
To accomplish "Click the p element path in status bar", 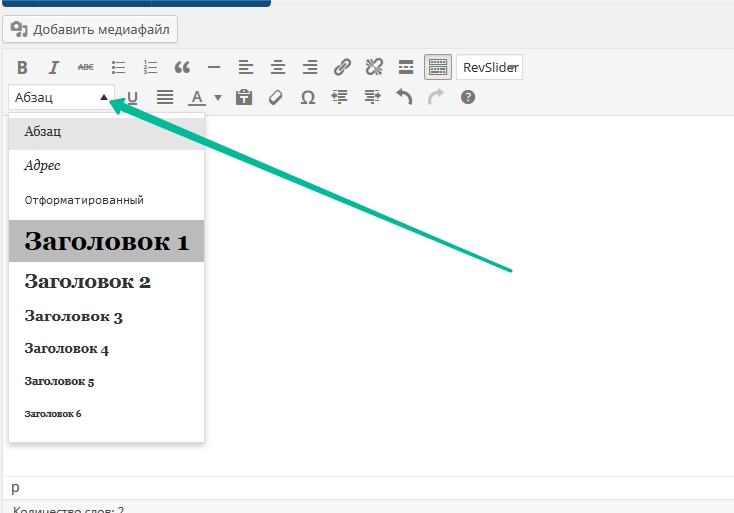I will (x=15, y=487).
